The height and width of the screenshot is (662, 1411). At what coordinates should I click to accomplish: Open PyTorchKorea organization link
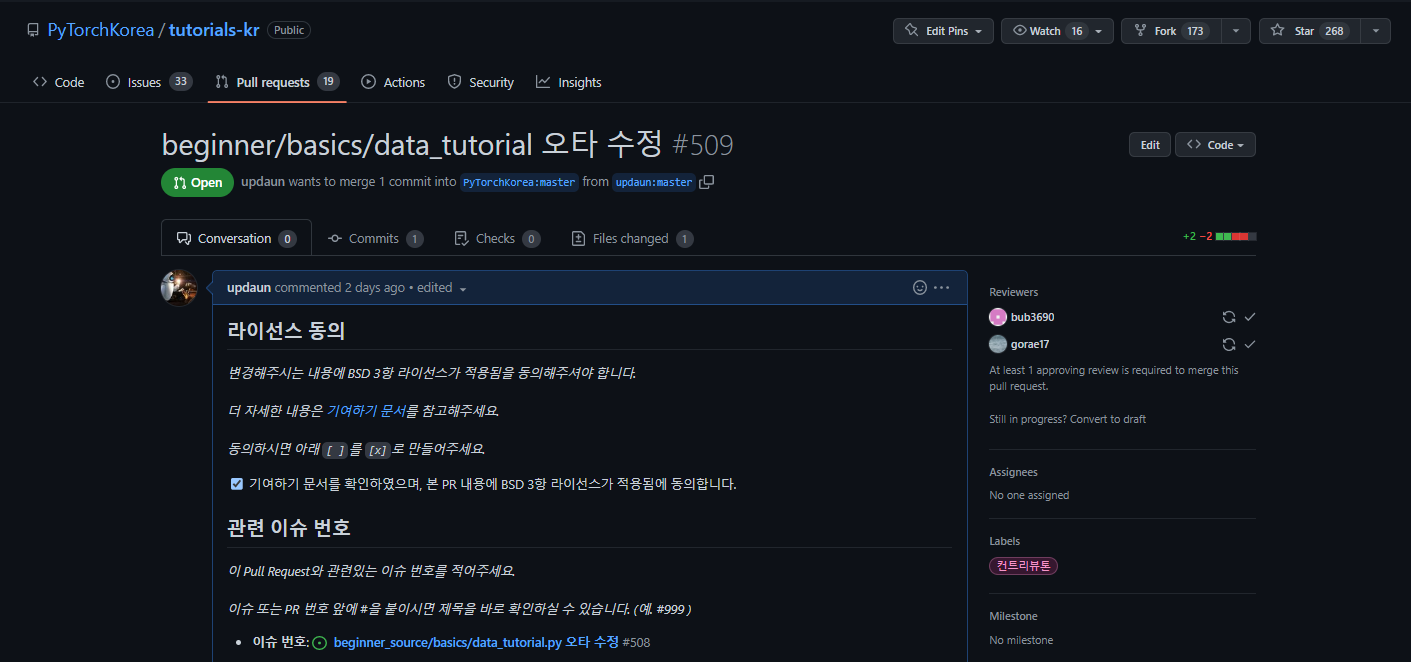(101, 30)
